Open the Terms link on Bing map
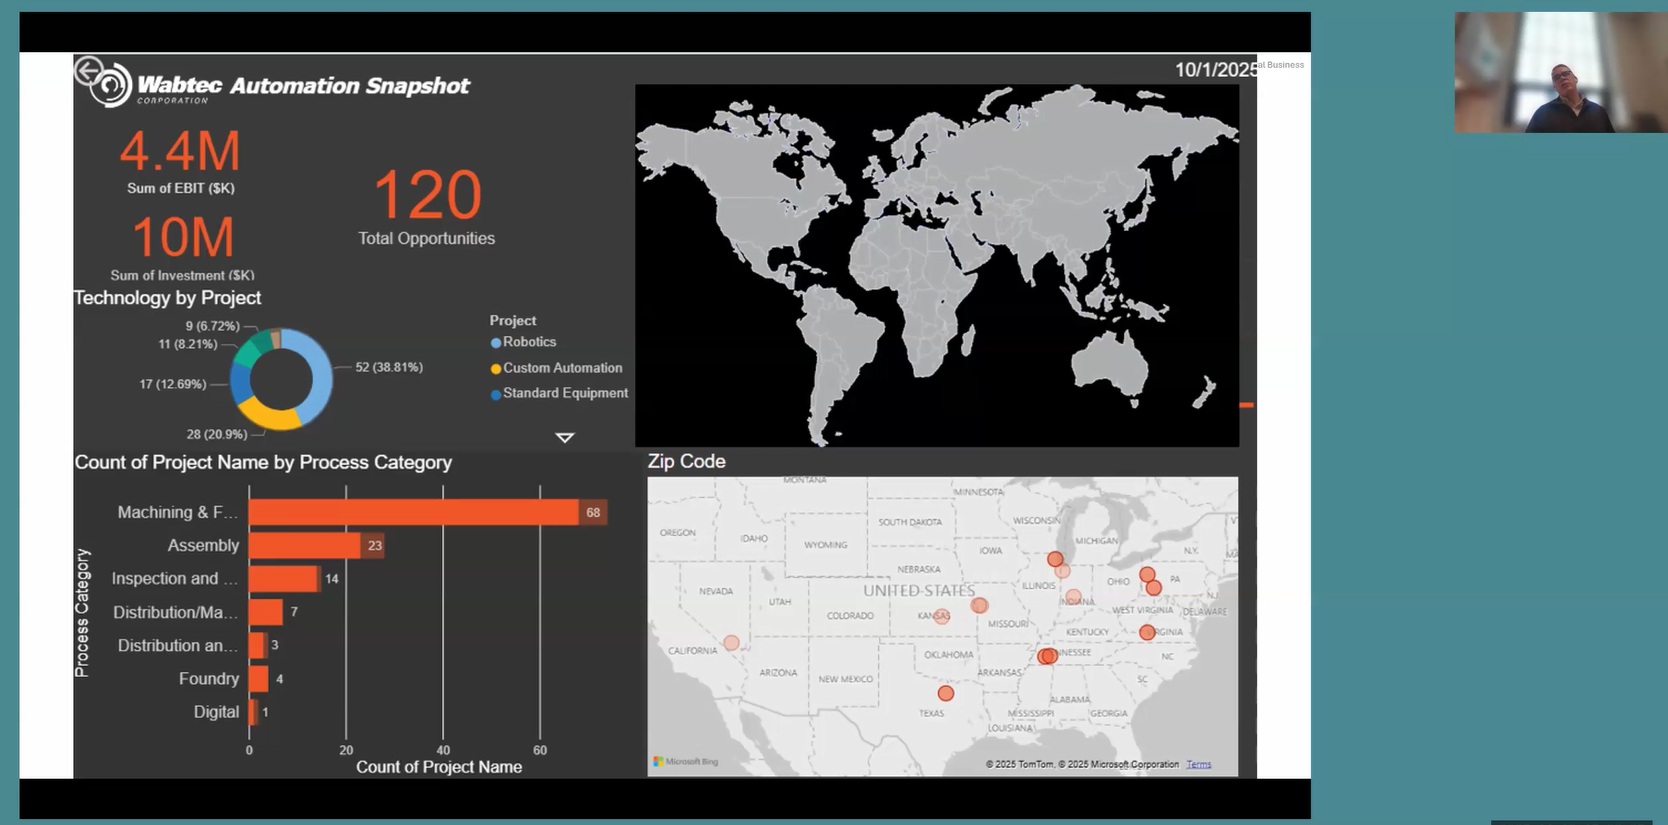Image resolution: width=1668 pixels, height=825 pixels. click(x=1199, y=765)
